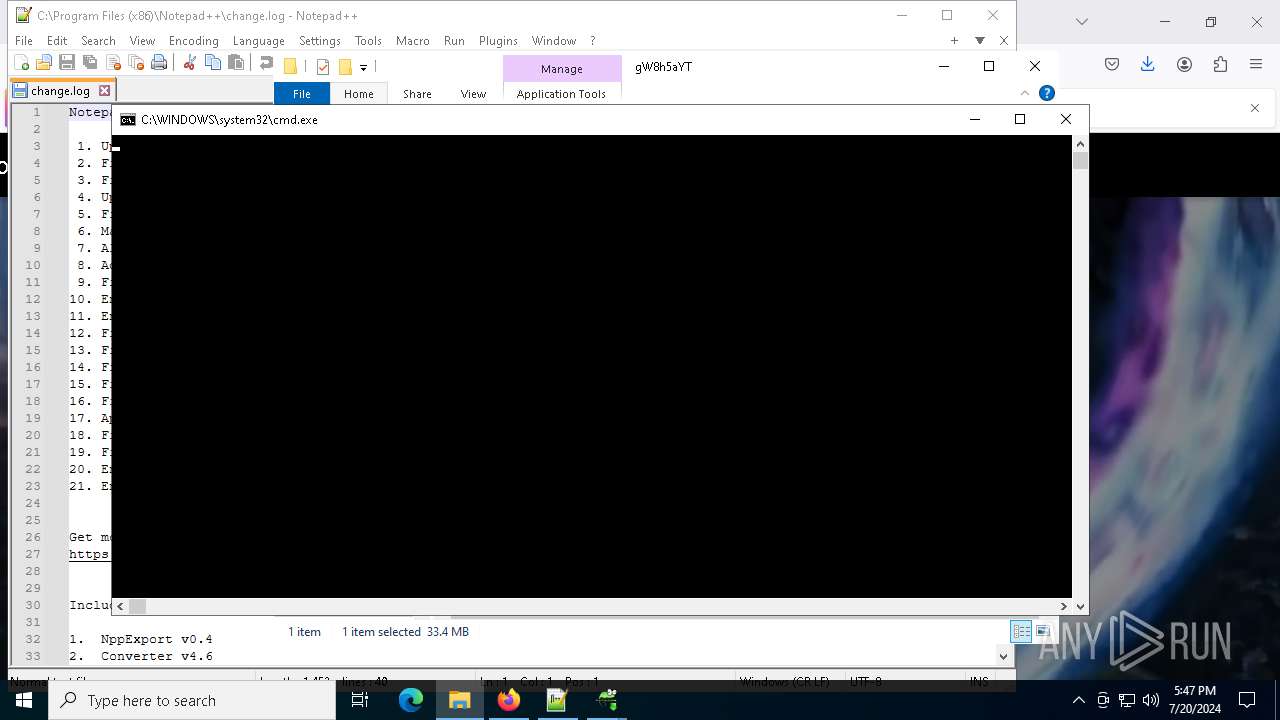Screen dimensions: 1280x720
Task: Open Application Tools ribbon tab
Action: pos(561,94)
